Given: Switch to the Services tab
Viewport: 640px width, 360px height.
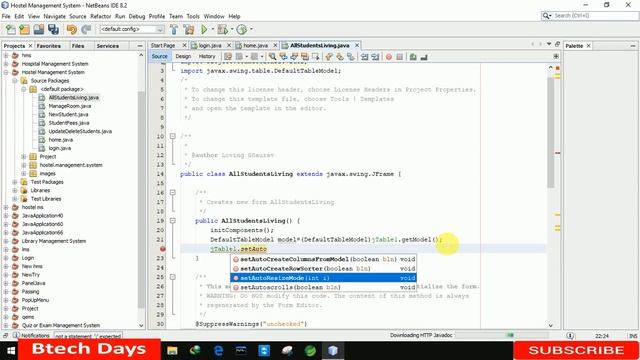Looking at the screenshot, I should (x=107, y=46).
